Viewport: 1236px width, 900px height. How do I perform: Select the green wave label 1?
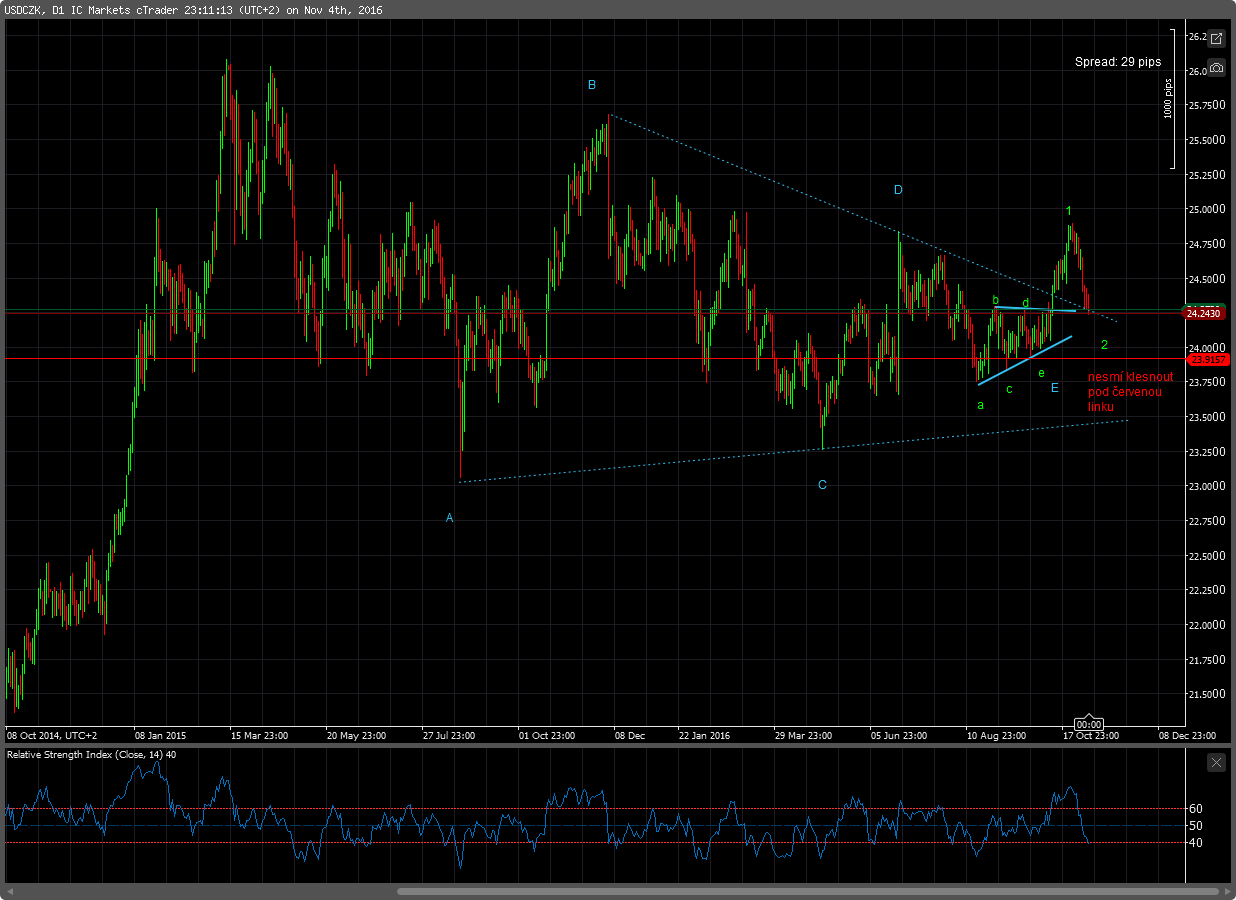click(x=1068, y=211)
